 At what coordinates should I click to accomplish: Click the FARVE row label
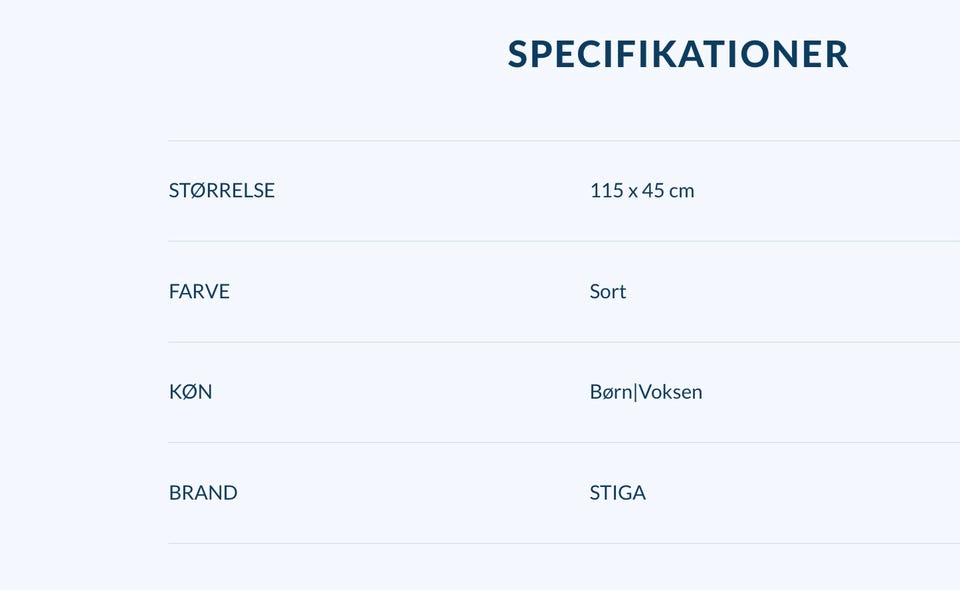pos(199,291)
